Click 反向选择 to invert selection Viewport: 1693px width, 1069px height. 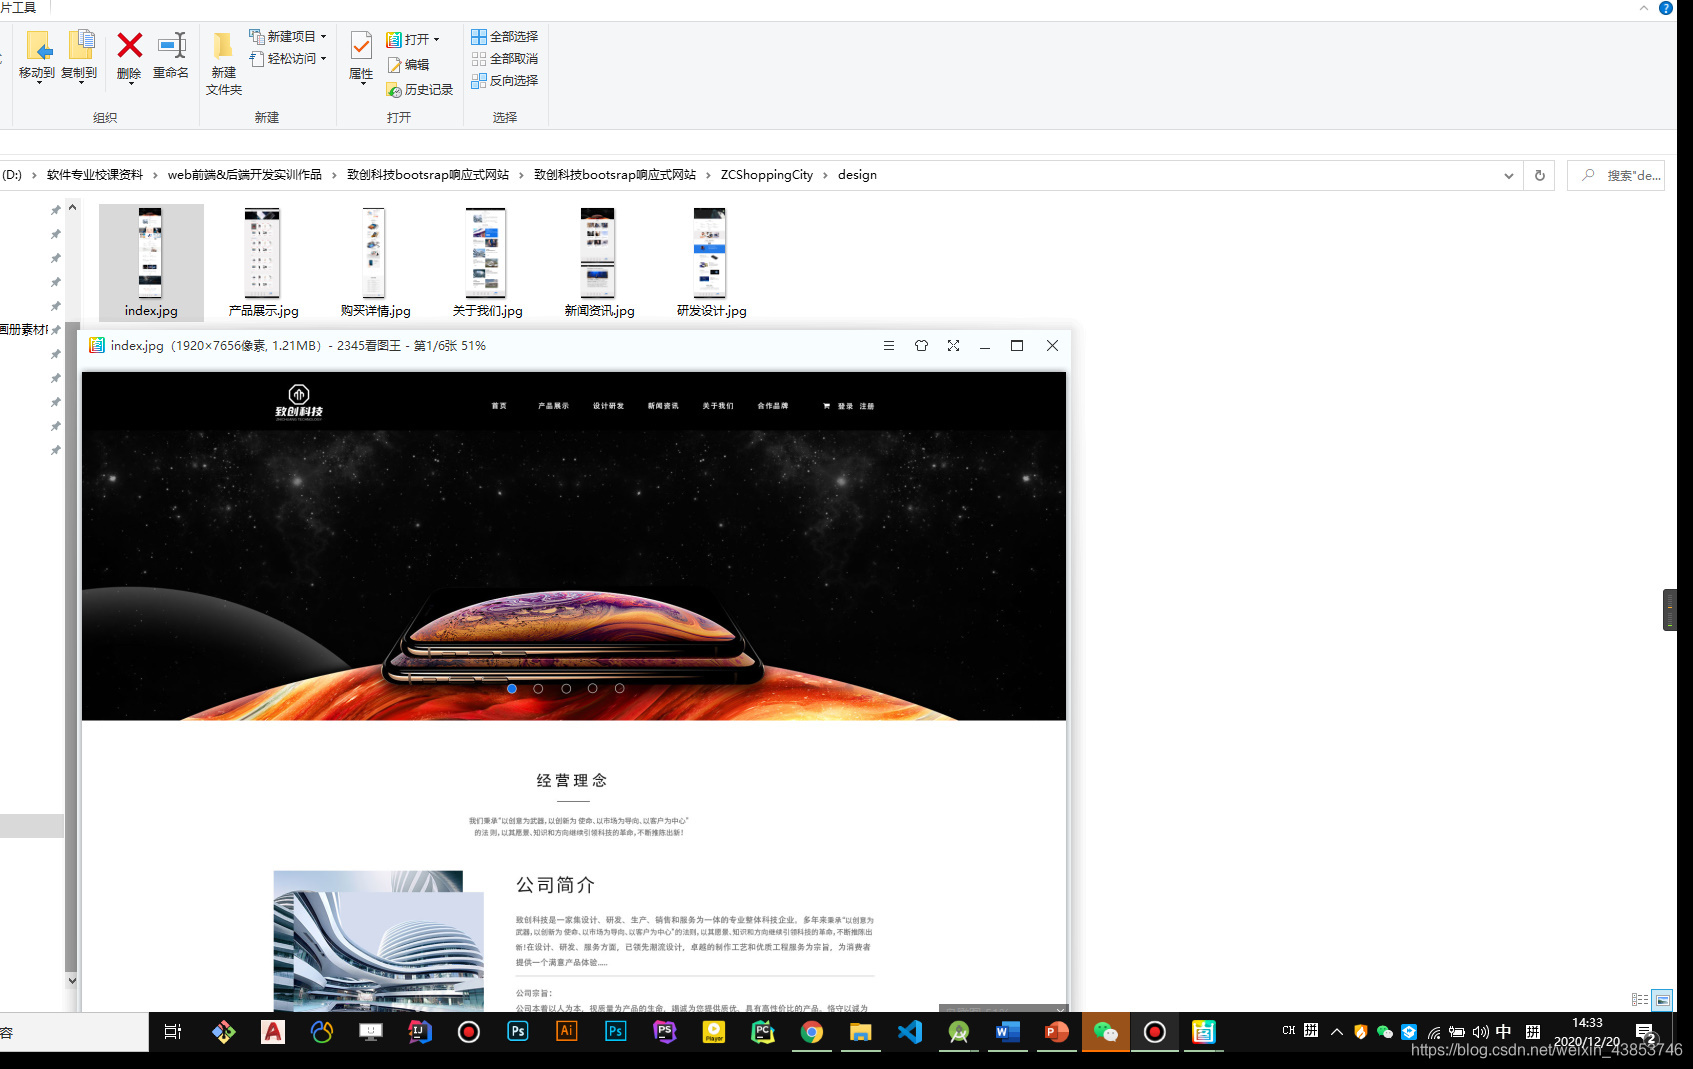coord(505,81)
